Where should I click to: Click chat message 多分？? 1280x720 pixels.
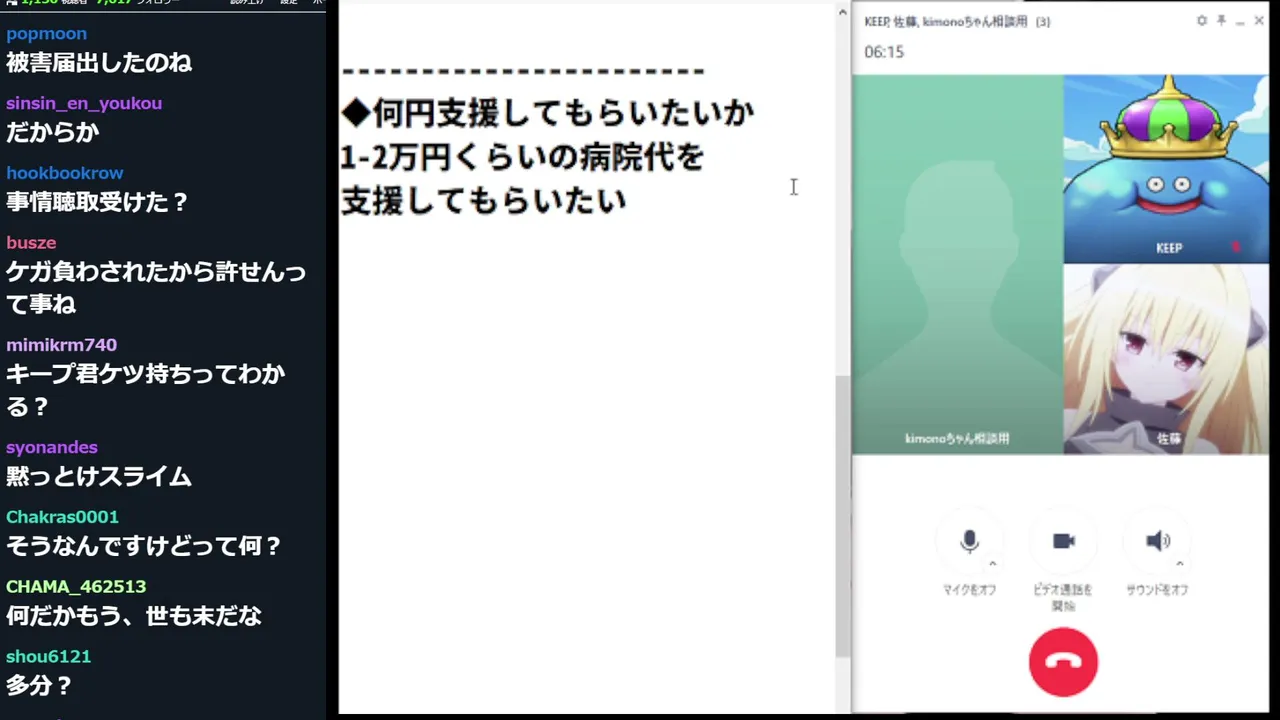[x=40, y=686]
